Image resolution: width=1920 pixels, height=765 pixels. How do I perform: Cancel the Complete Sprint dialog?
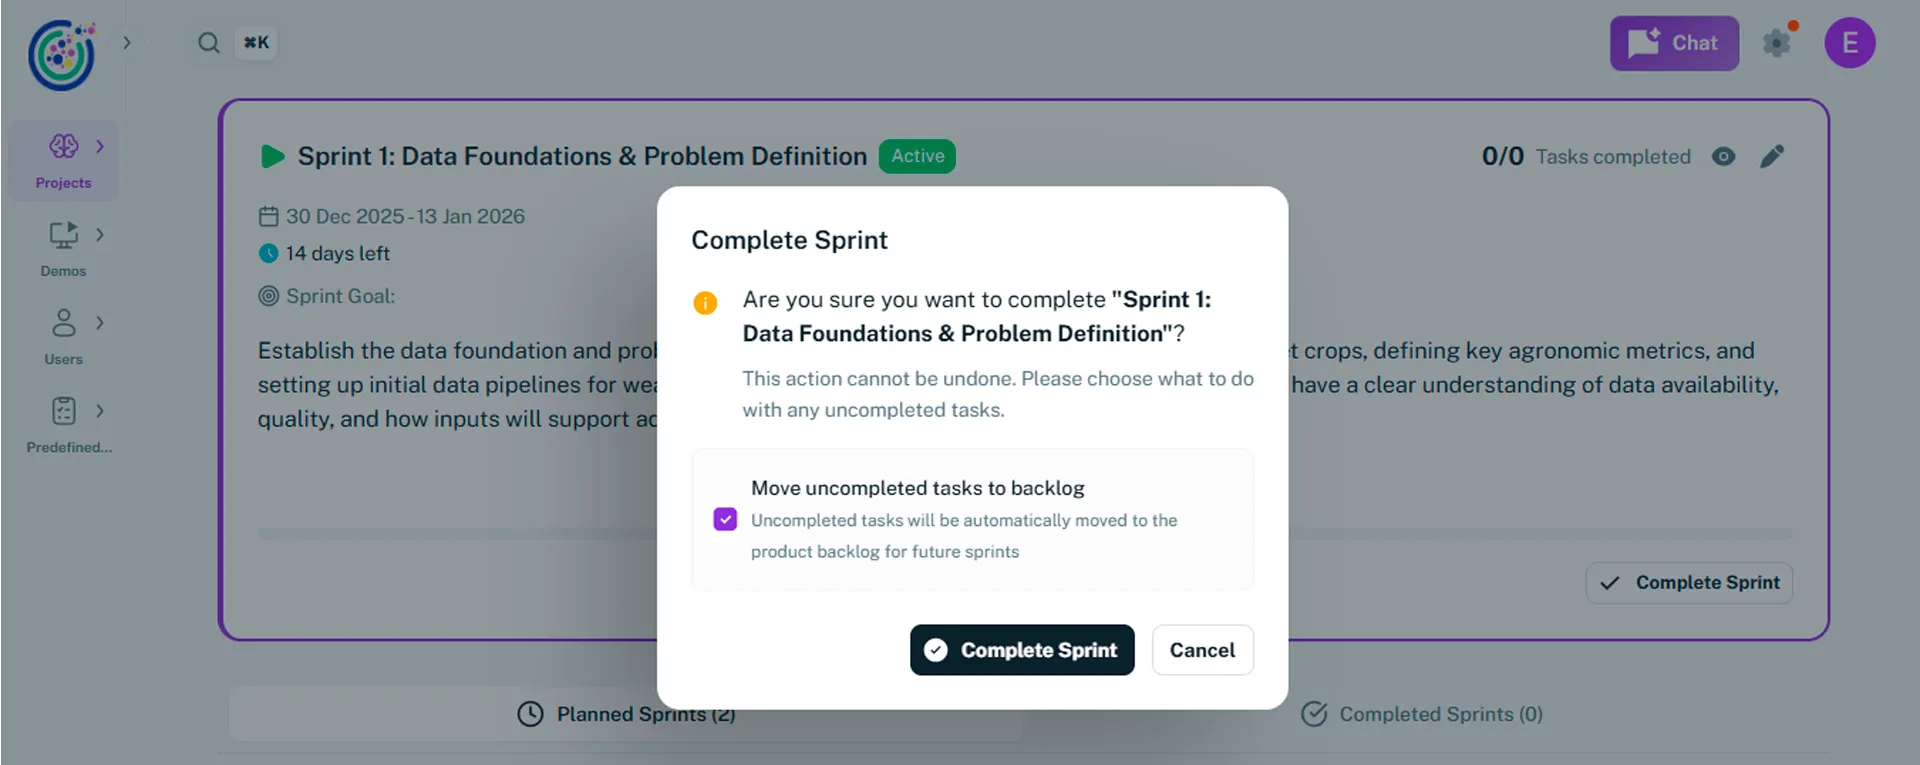click(1202, 650)
